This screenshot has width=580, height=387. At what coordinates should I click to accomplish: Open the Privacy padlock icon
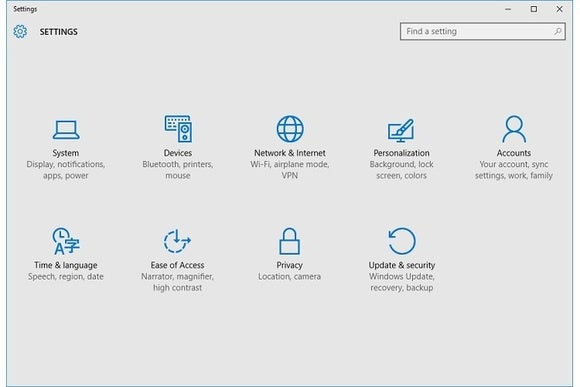(289, 241)
